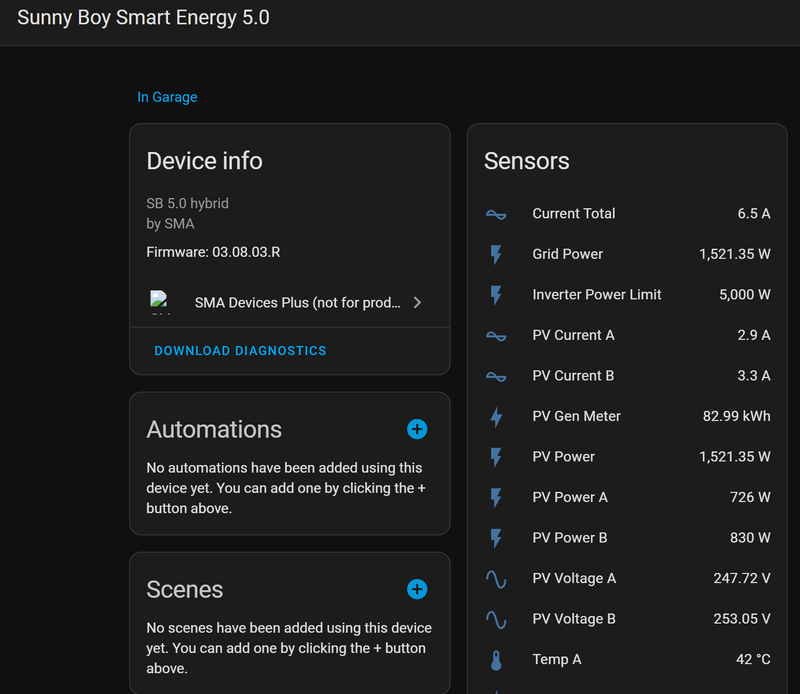This screenshot has height=694, width=800.
Task: Select the Inverter Power Limit label
Action: (x=597, y=294)
